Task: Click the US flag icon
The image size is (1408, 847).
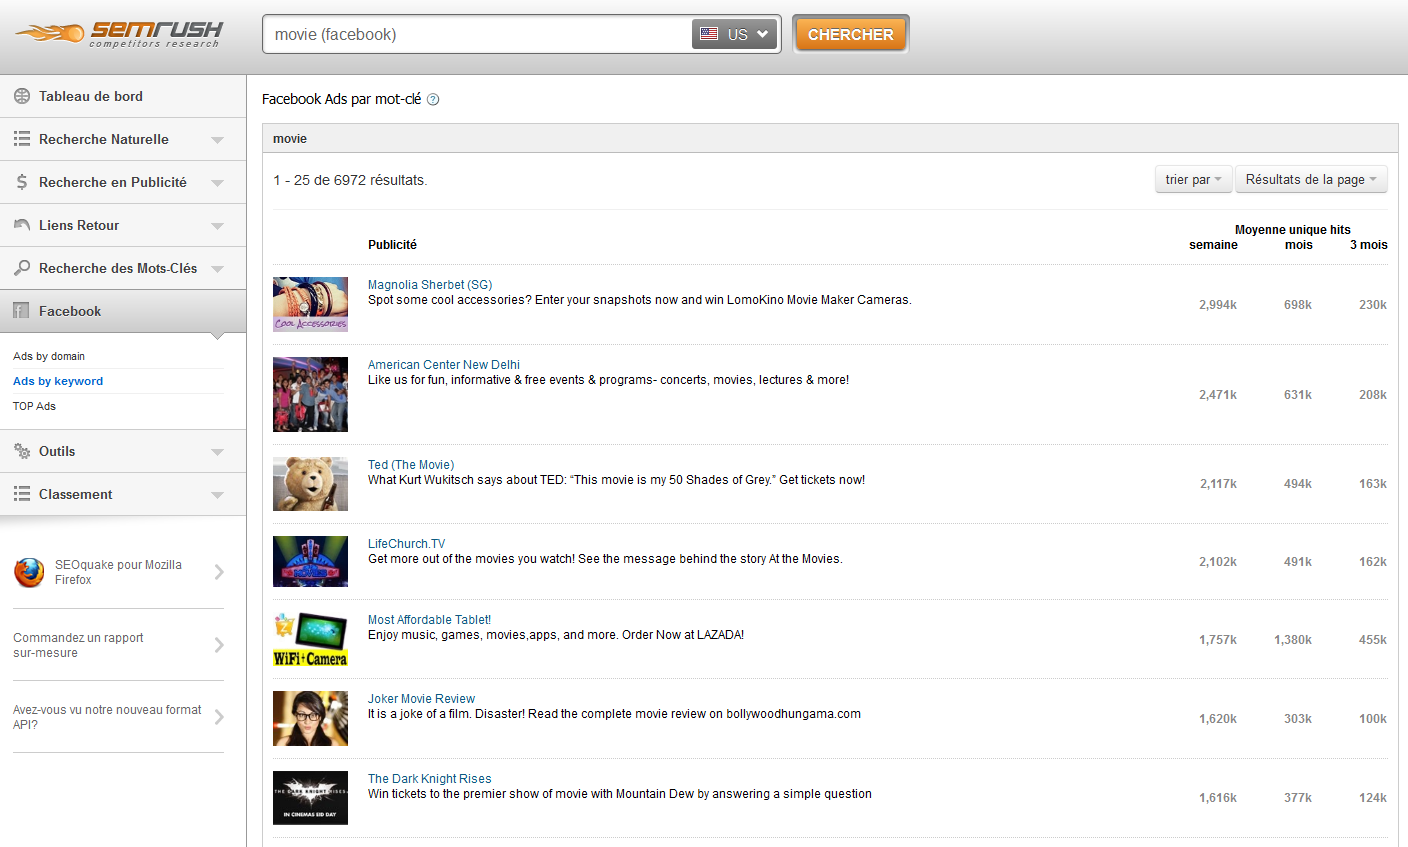Action: pos(709,34)
